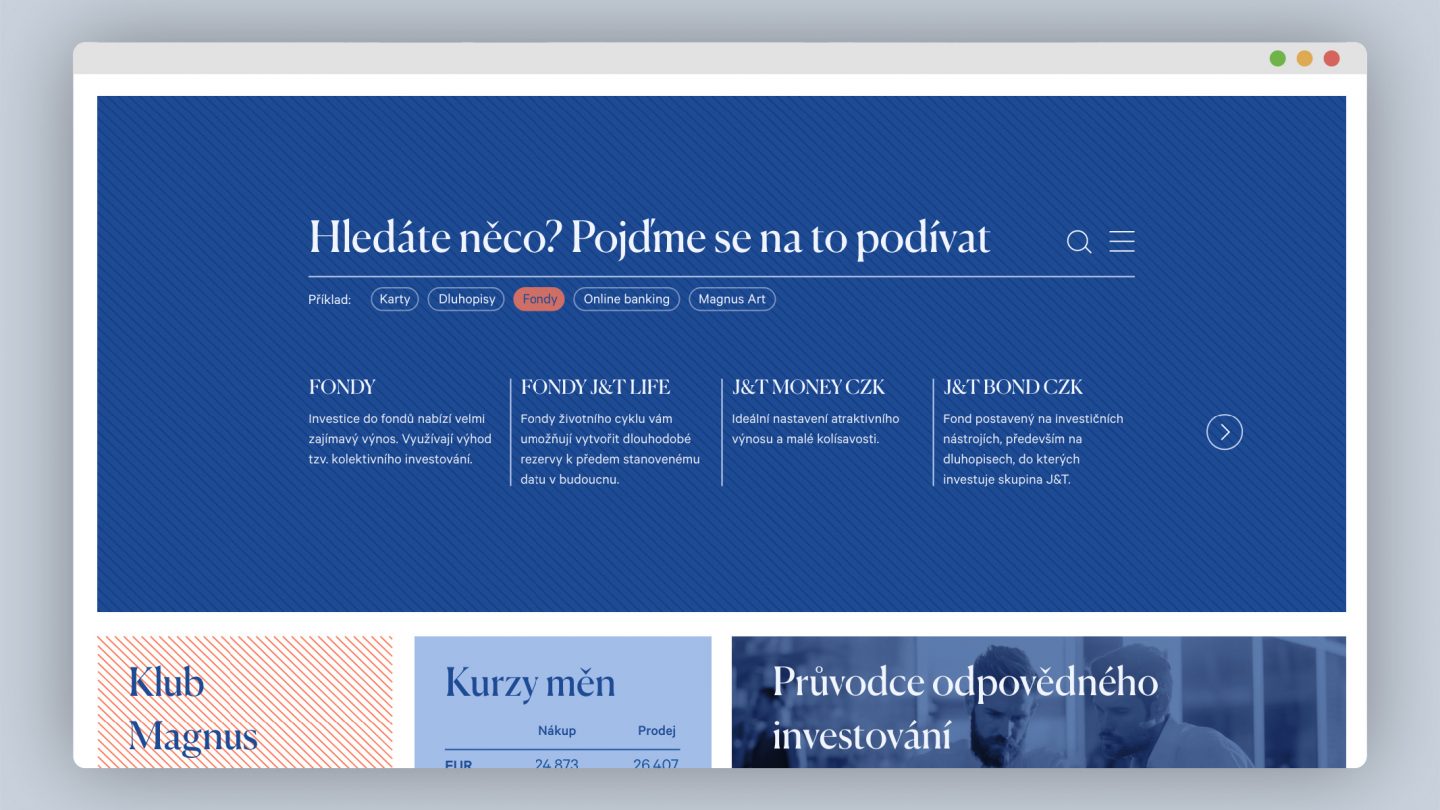The height and width of the screenshot is (810, 1440).
Task: Open the hamburger menu icon
Action: click(1122, 242)
